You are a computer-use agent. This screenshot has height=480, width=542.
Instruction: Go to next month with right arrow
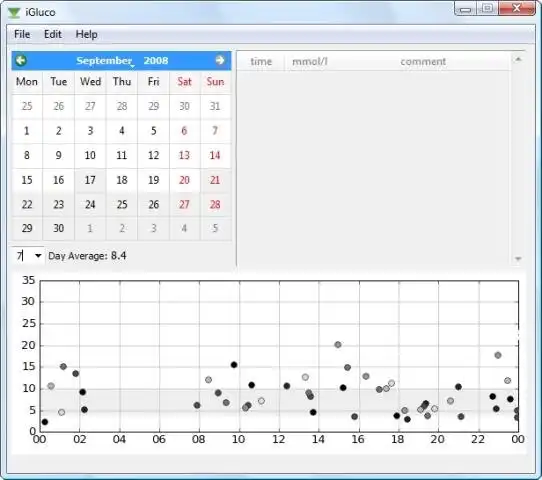[x=220, y=60]
